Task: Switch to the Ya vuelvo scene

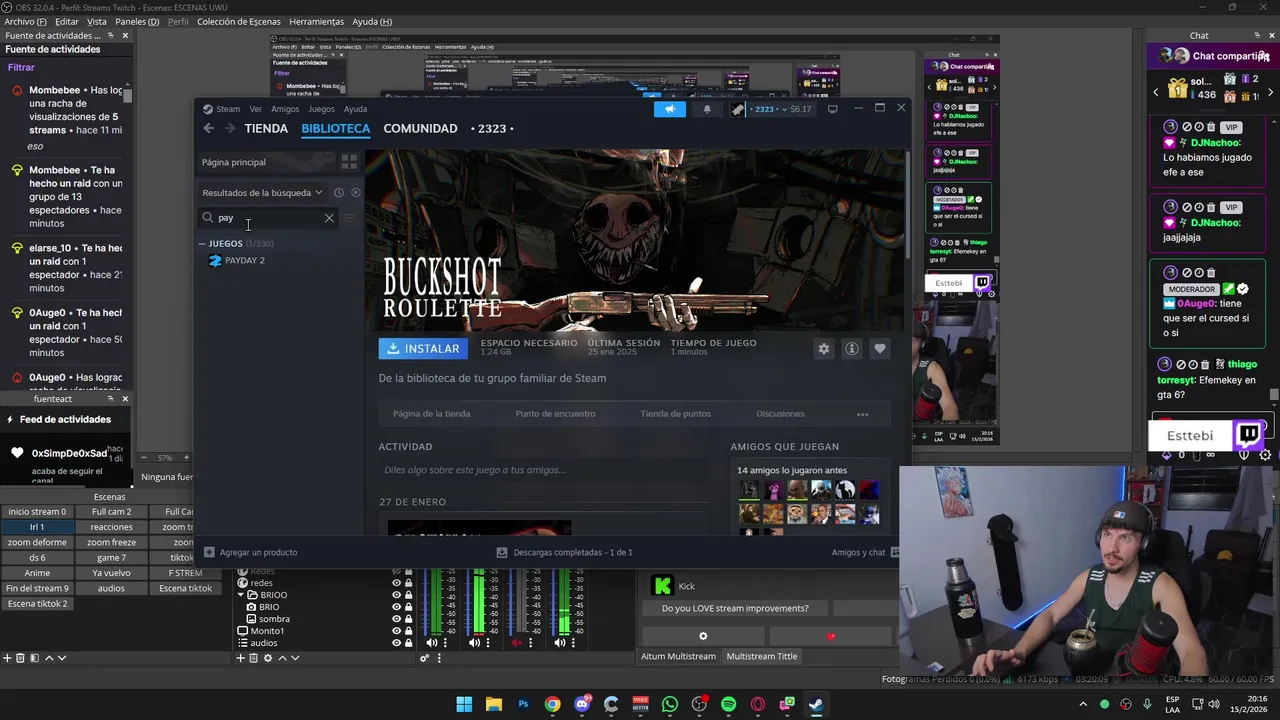Action: point(111,573)
